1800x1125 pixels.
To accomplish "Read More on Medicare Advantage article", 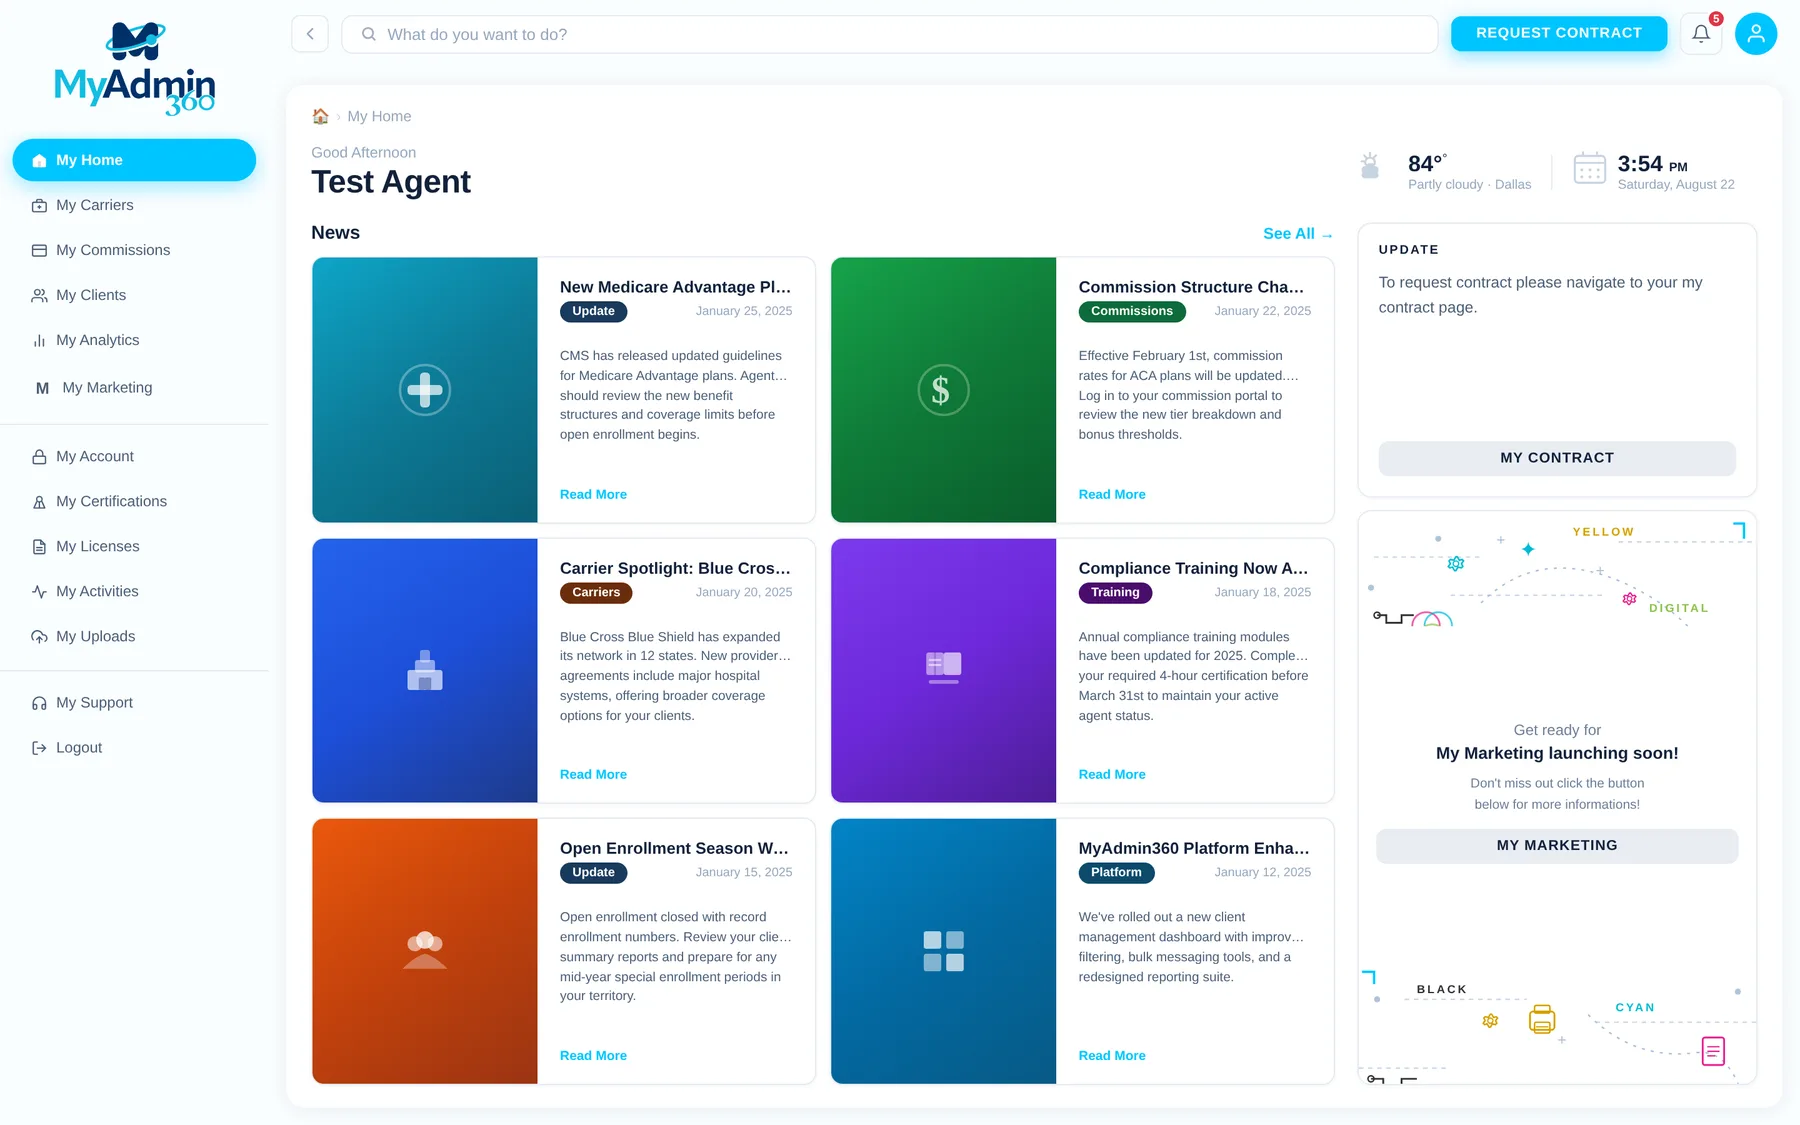I will [593, 494].
